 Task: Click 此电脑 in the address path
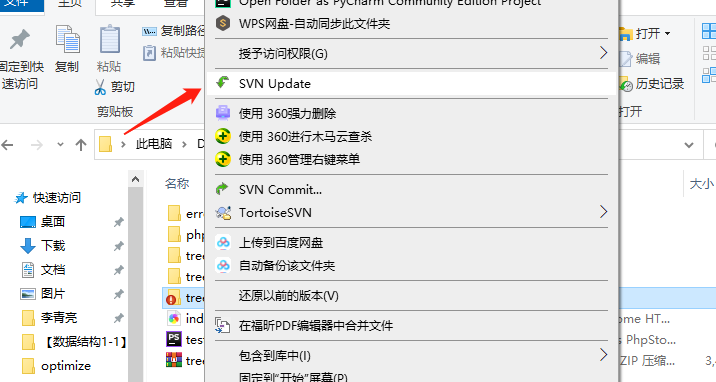(154, 144)
